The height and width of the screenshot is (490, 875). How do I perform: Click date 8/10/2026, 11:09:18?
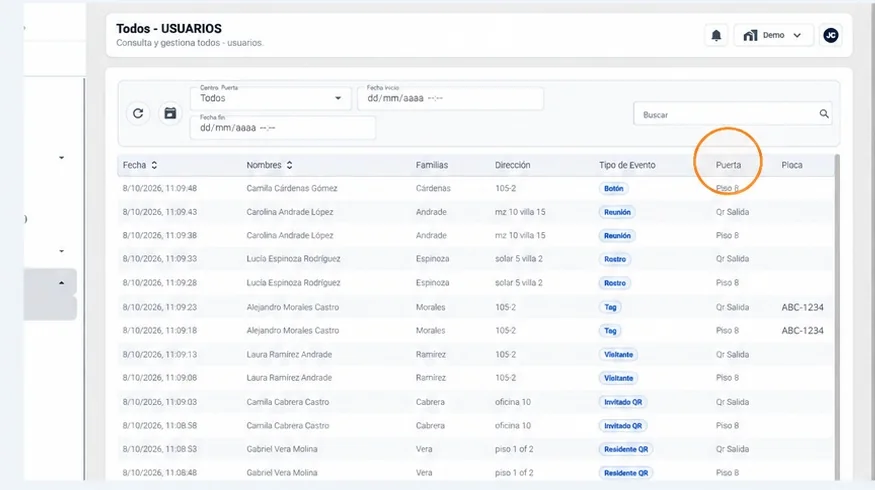point(160,330)
